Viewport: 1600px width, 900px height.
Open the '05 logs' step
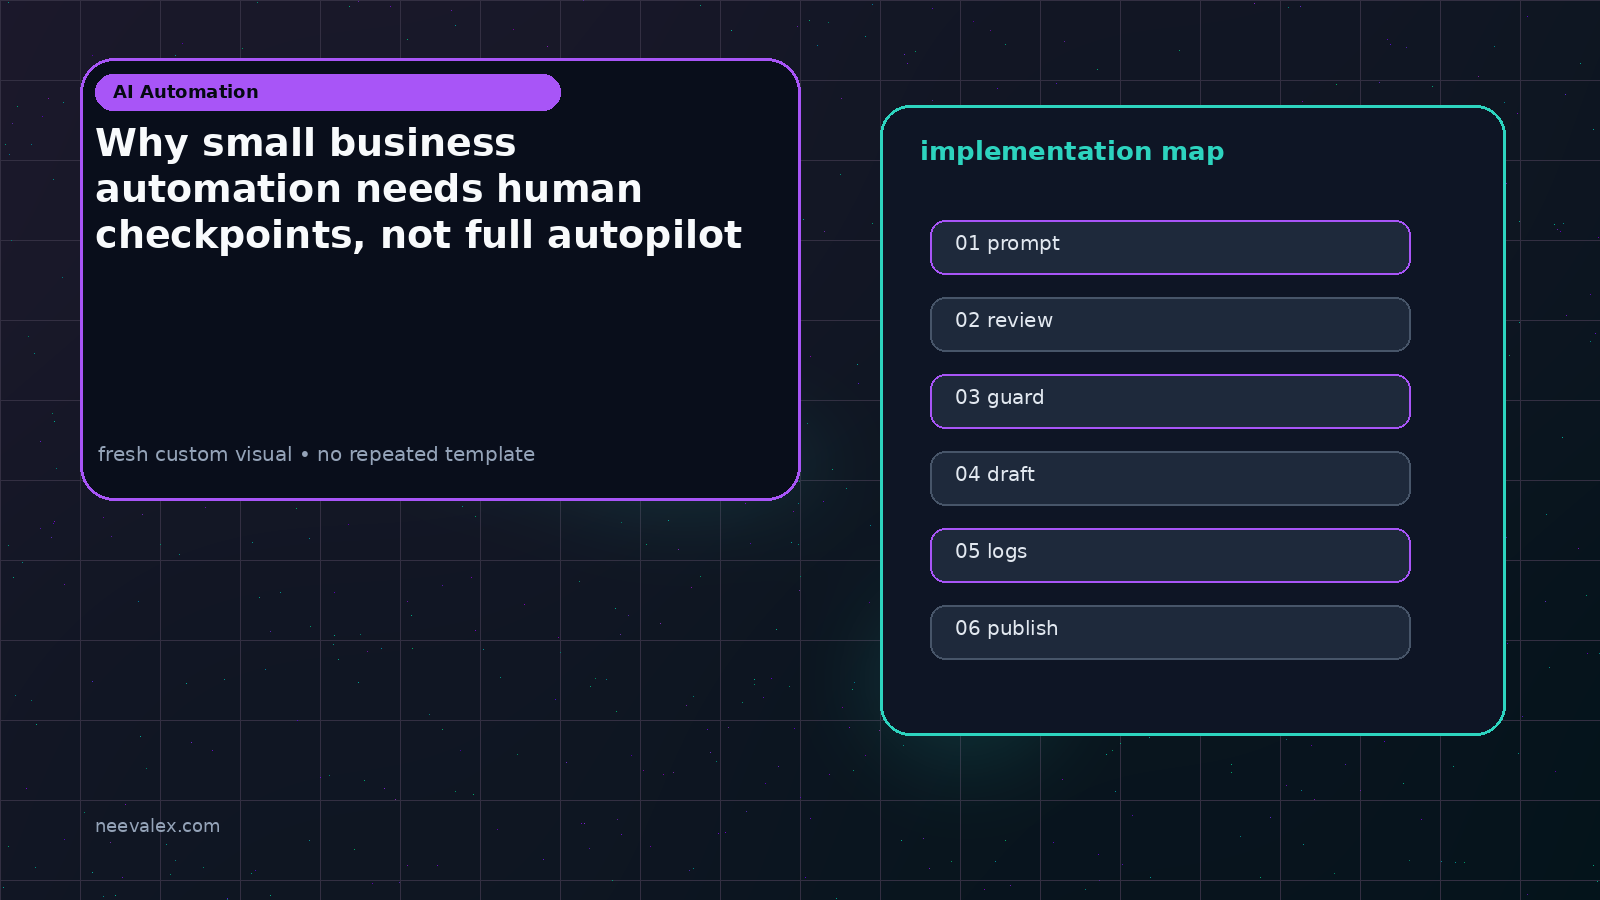click(1170, 555)
